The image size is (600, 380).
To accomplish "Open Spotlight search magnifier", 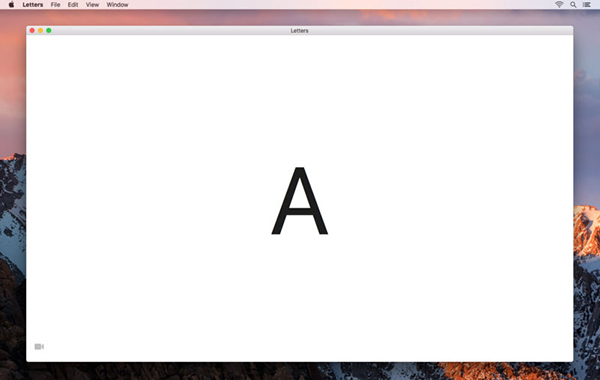I will click(x=573, y=5).
